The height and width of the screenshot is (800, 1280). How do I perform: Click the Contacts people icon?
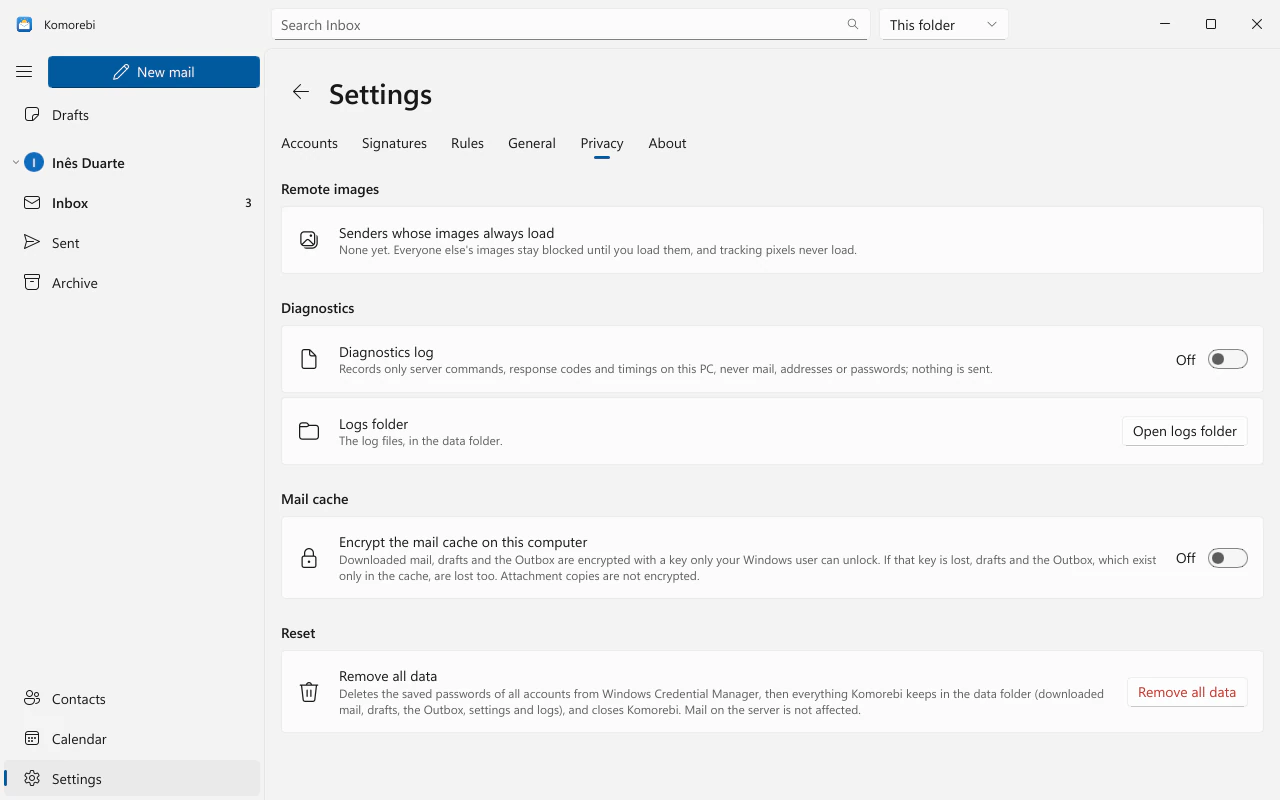click(x=32, y=699)
